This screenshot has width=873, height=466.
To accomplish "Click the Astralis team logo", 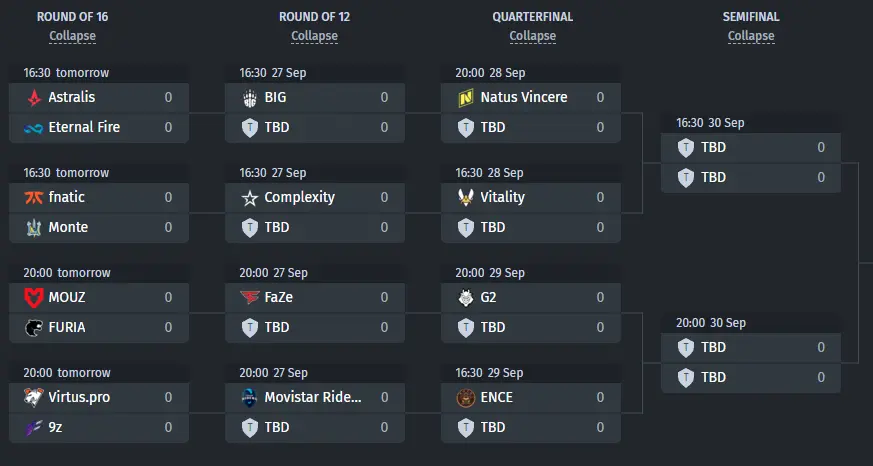I will pyautogui.click(x=34, y=98).
